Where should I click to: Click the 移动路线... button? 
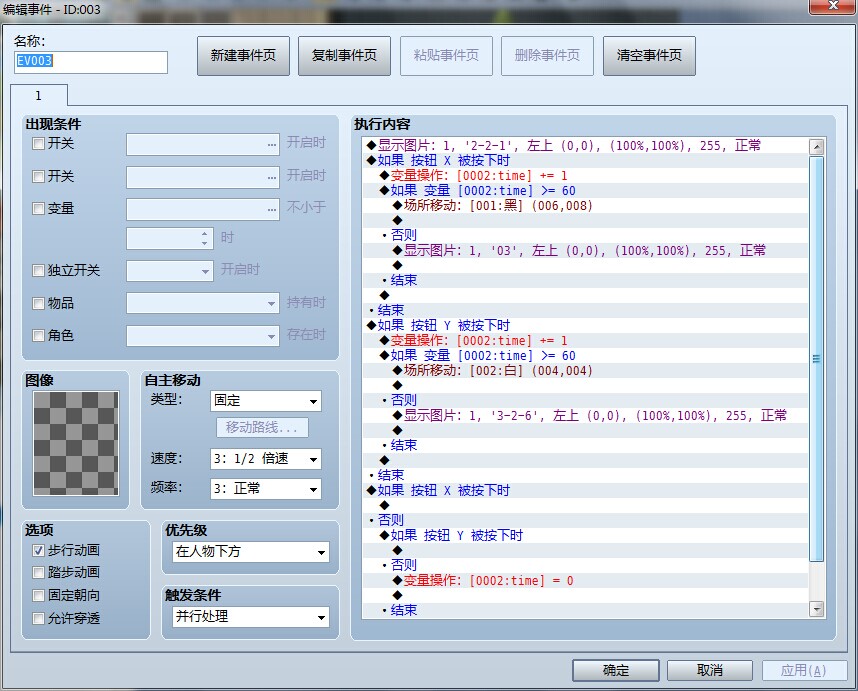262,427
